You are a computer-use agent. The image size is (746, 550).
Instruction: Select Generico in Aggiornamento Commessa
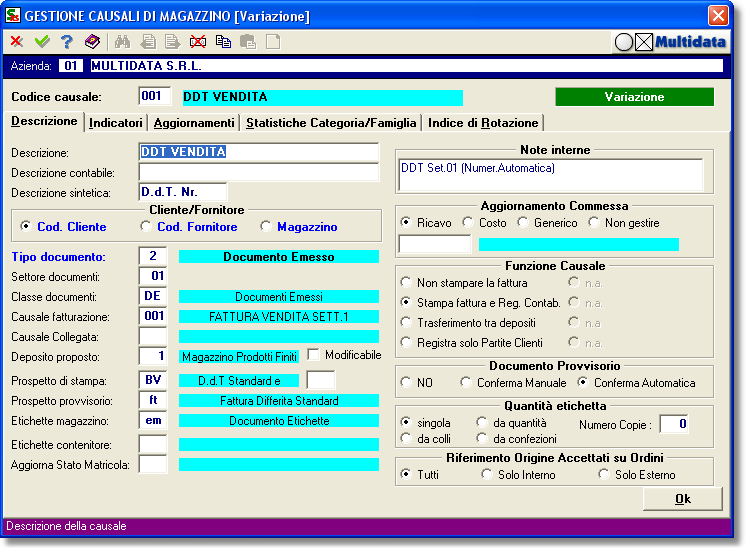click(x=523, y=222)
